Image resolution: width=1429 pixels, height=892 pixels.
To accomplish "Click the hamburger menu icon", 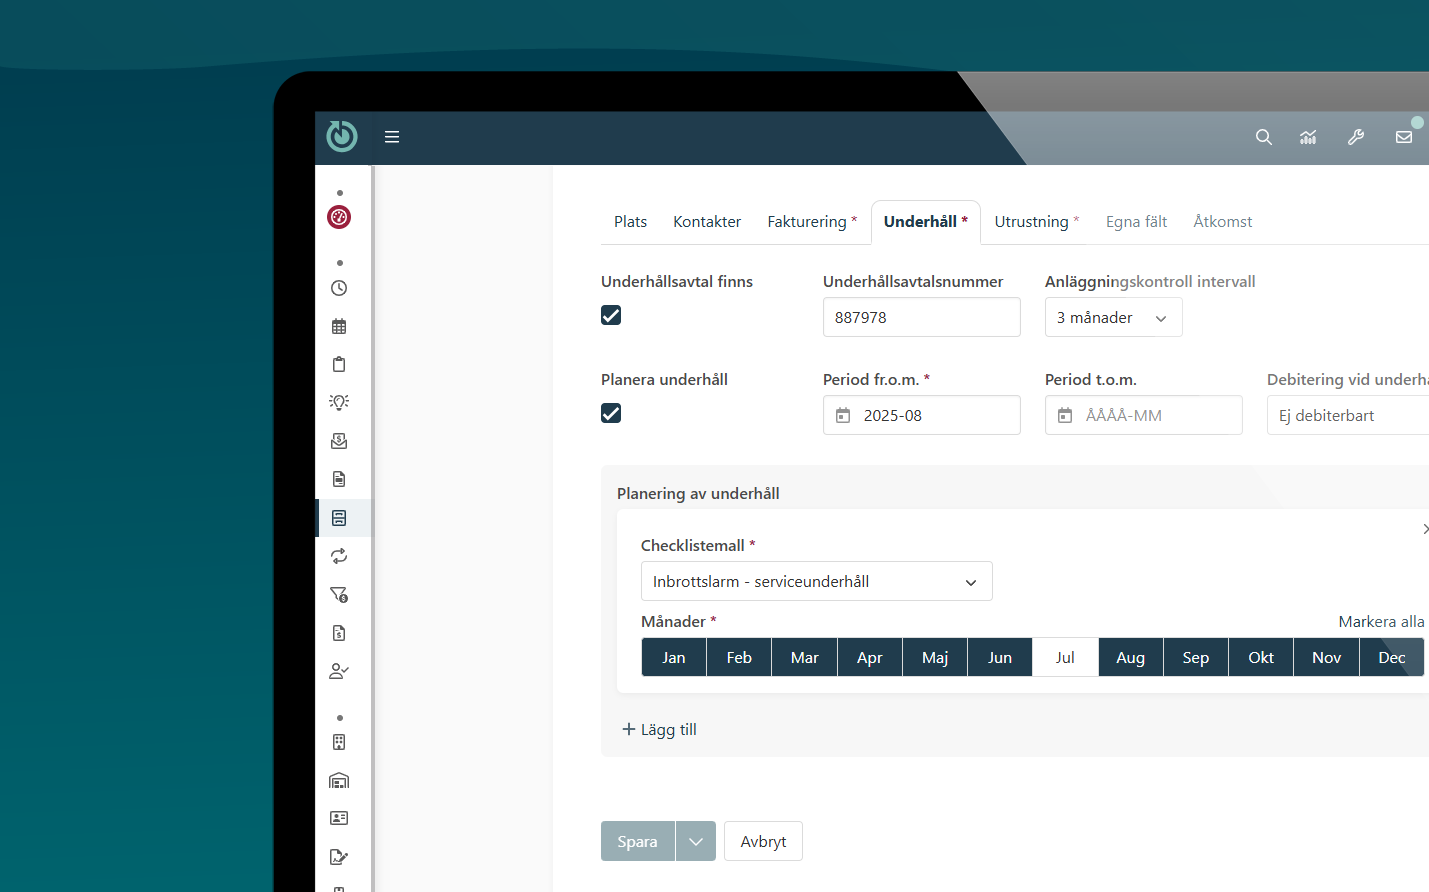I will (x=392, y=137).
